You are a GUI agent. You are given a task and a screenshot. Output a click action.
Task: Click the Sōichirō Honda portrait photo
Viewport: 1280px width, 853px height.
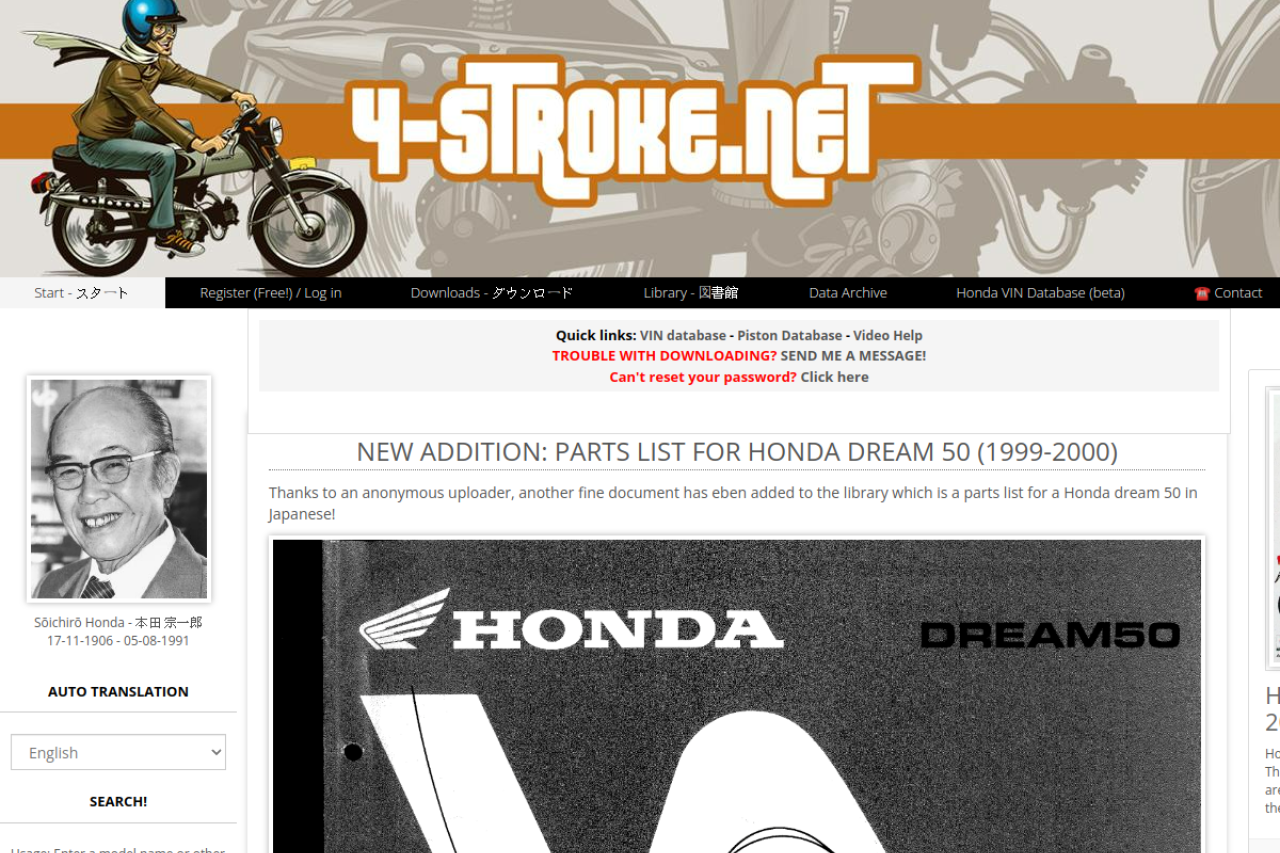click(x=119, y=489)
